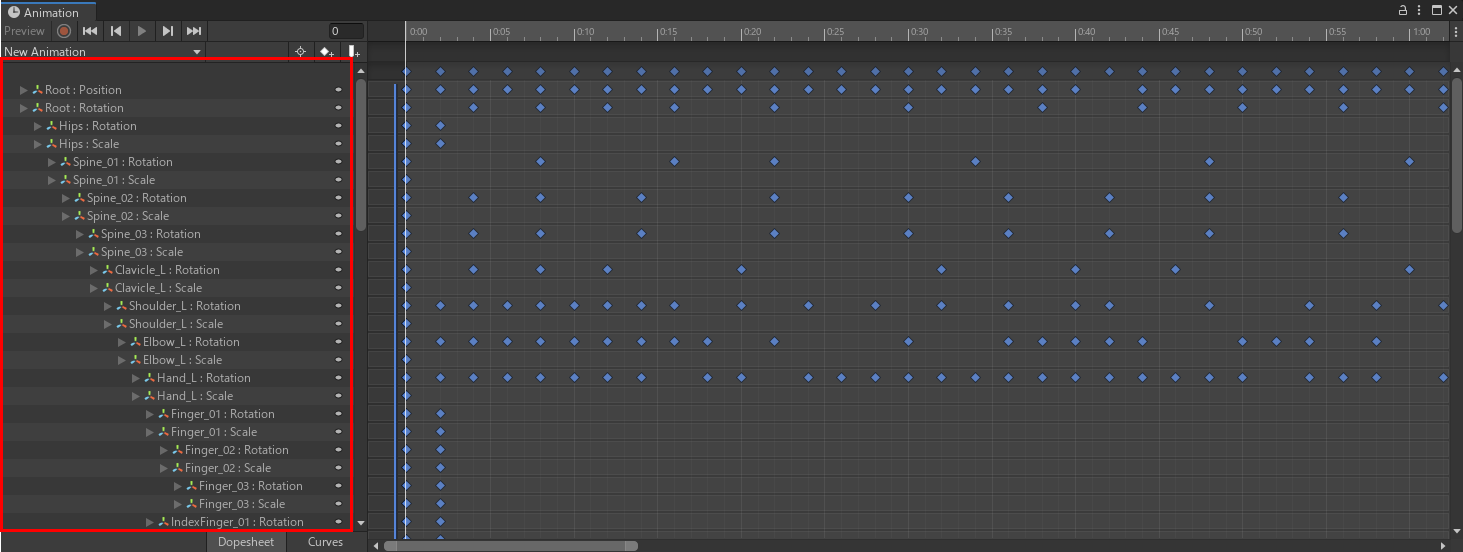Screen dimensions: 1463x552
Task: Step to the next keyframe
Action: (x=168, y=31)
